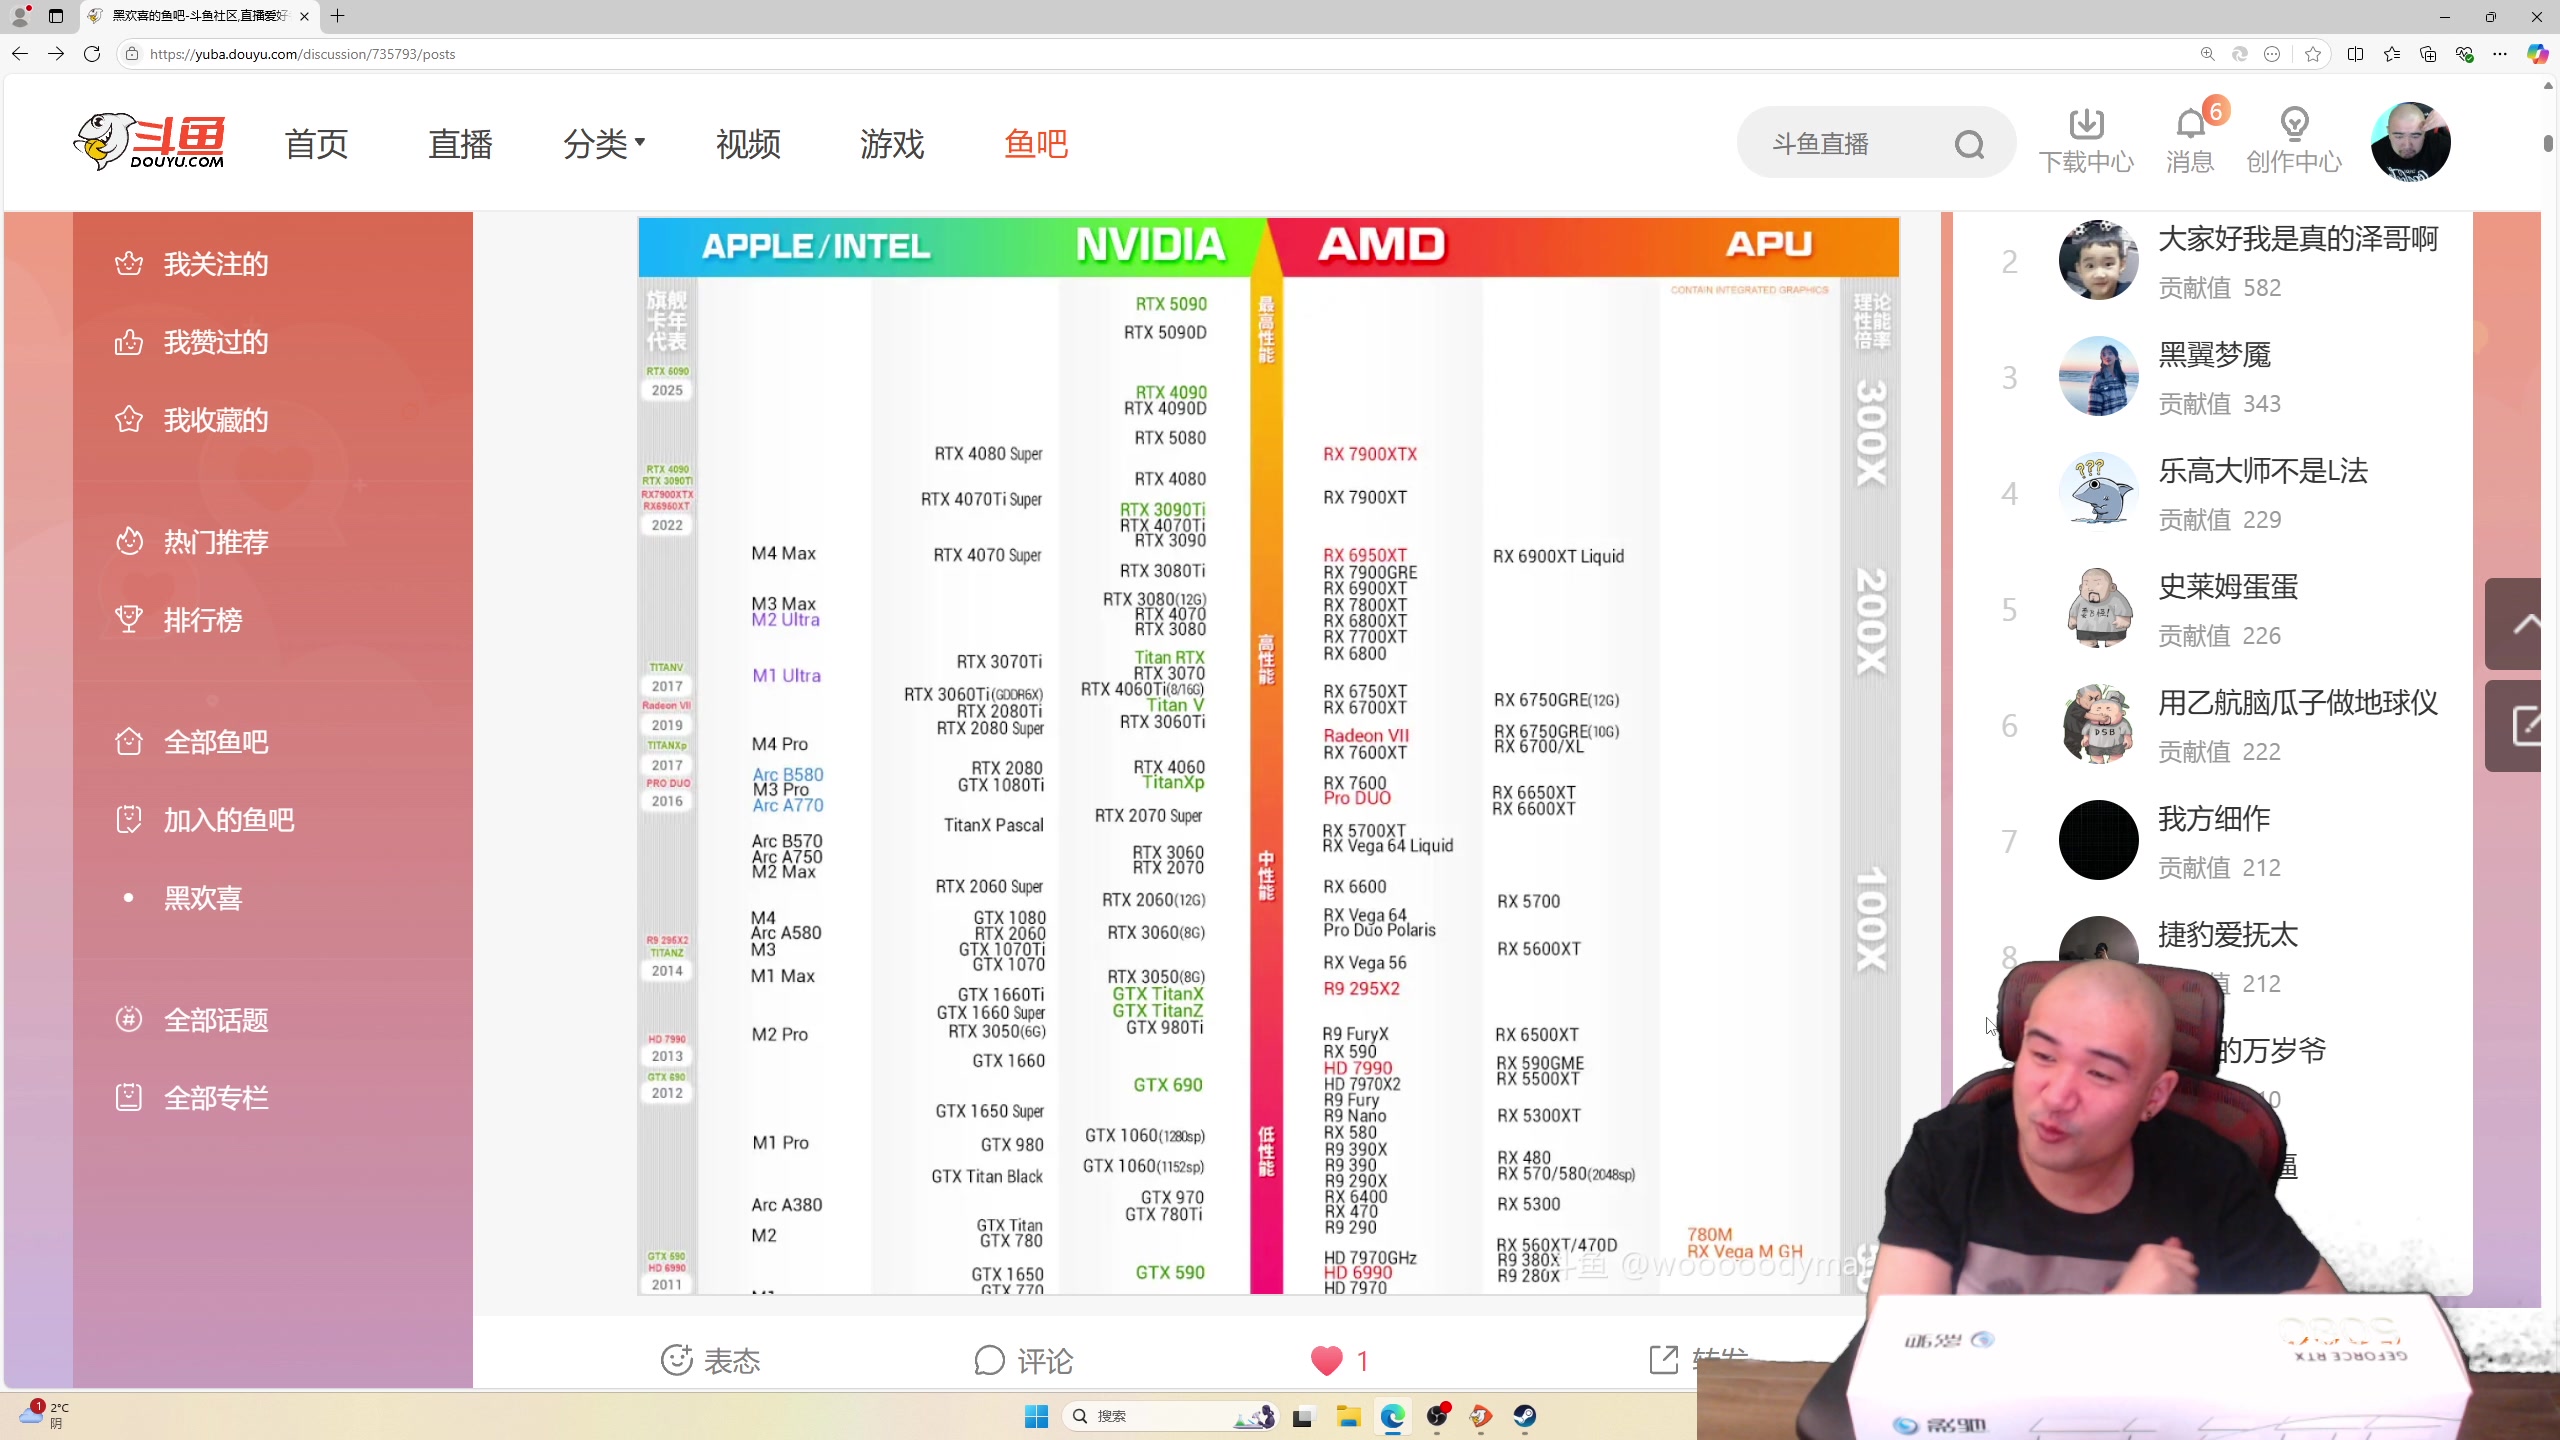Click the 热门推荐 flame icon

point(129,542)
